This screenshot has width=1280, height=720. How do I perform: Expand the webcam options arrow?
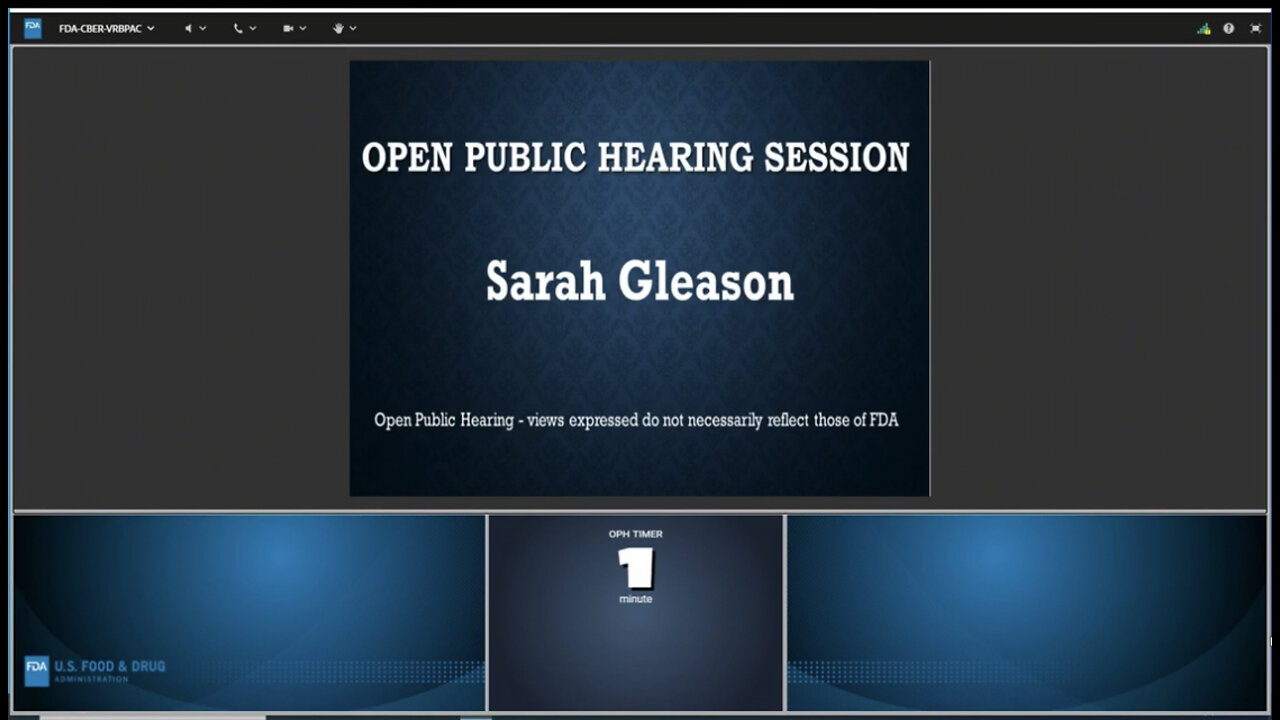(x=303, y=28)
